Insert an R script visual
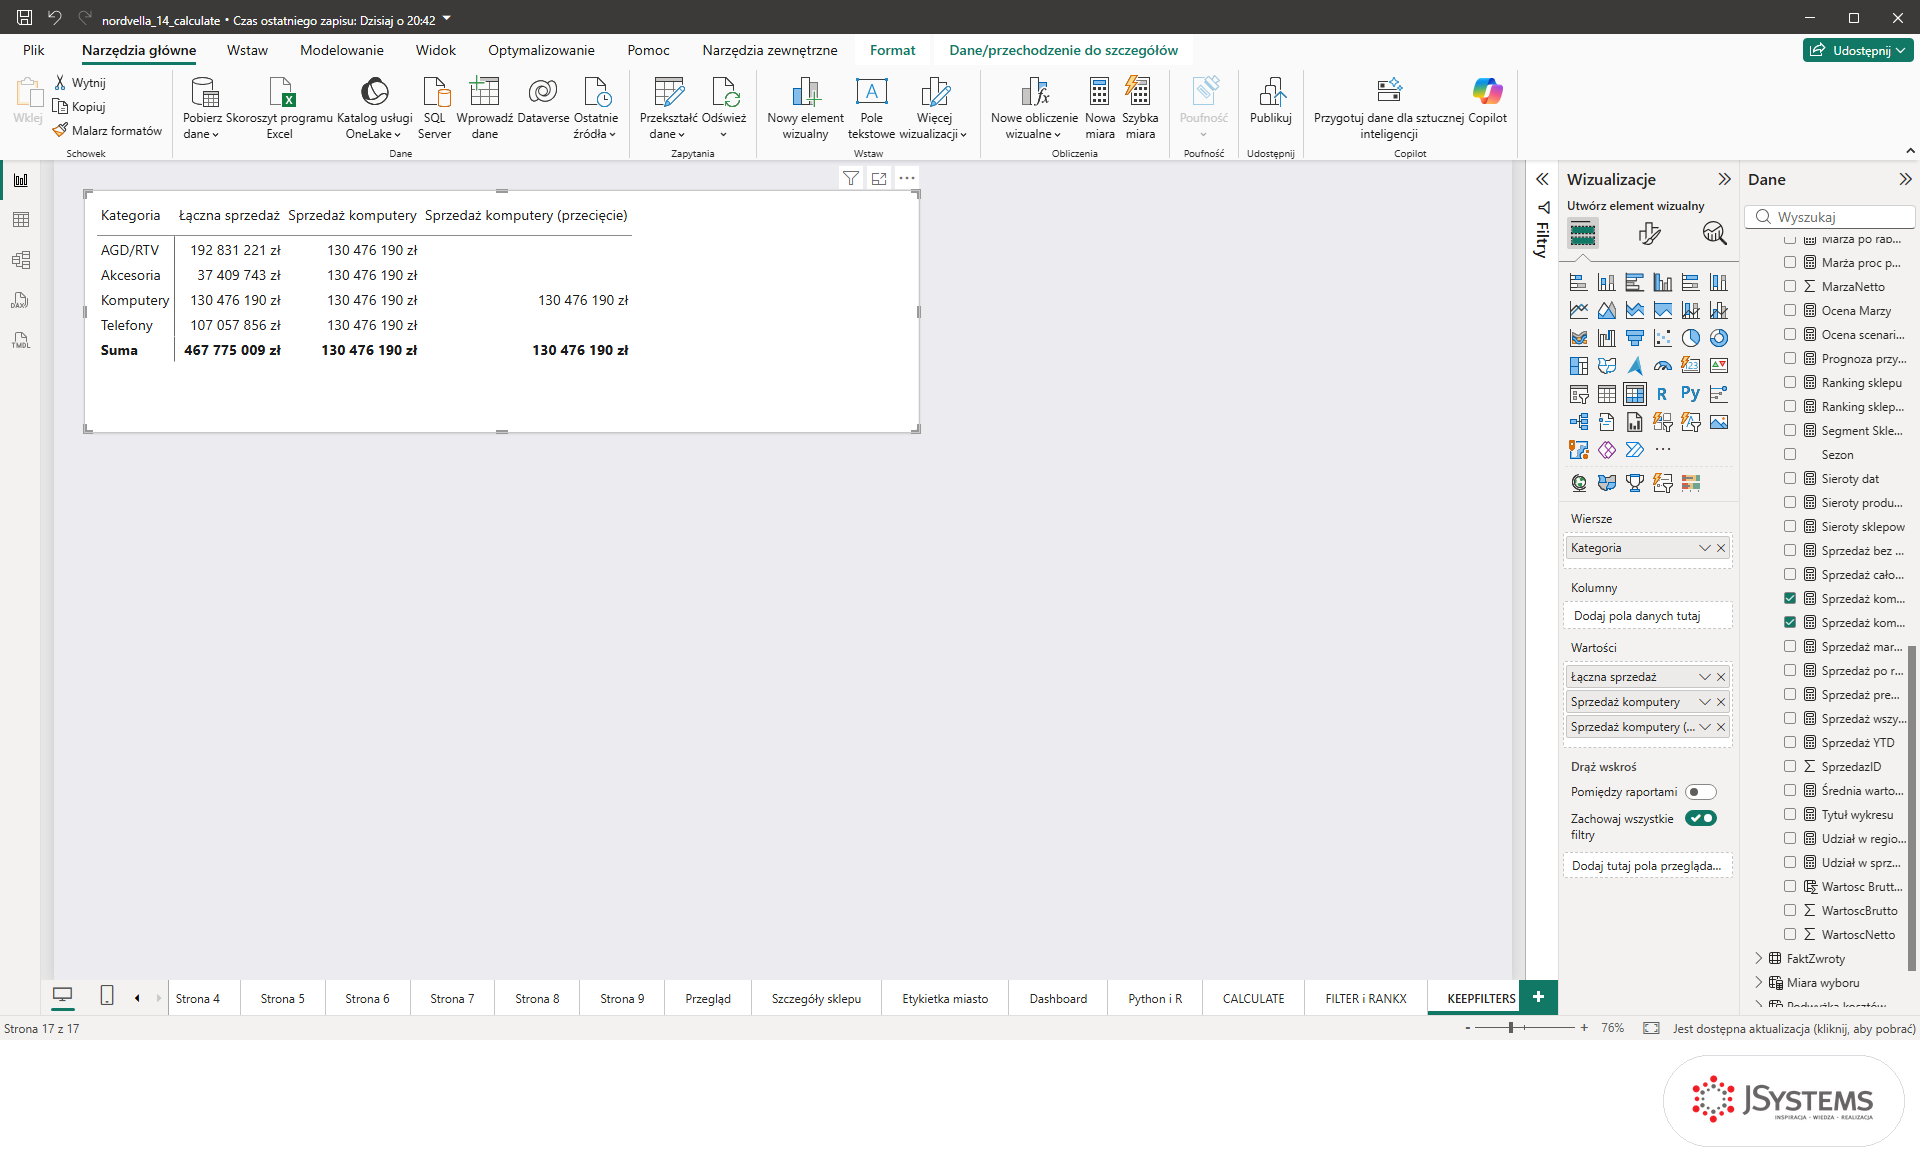Screen dimensions: 1920x1162 (x=1662, y=394)
